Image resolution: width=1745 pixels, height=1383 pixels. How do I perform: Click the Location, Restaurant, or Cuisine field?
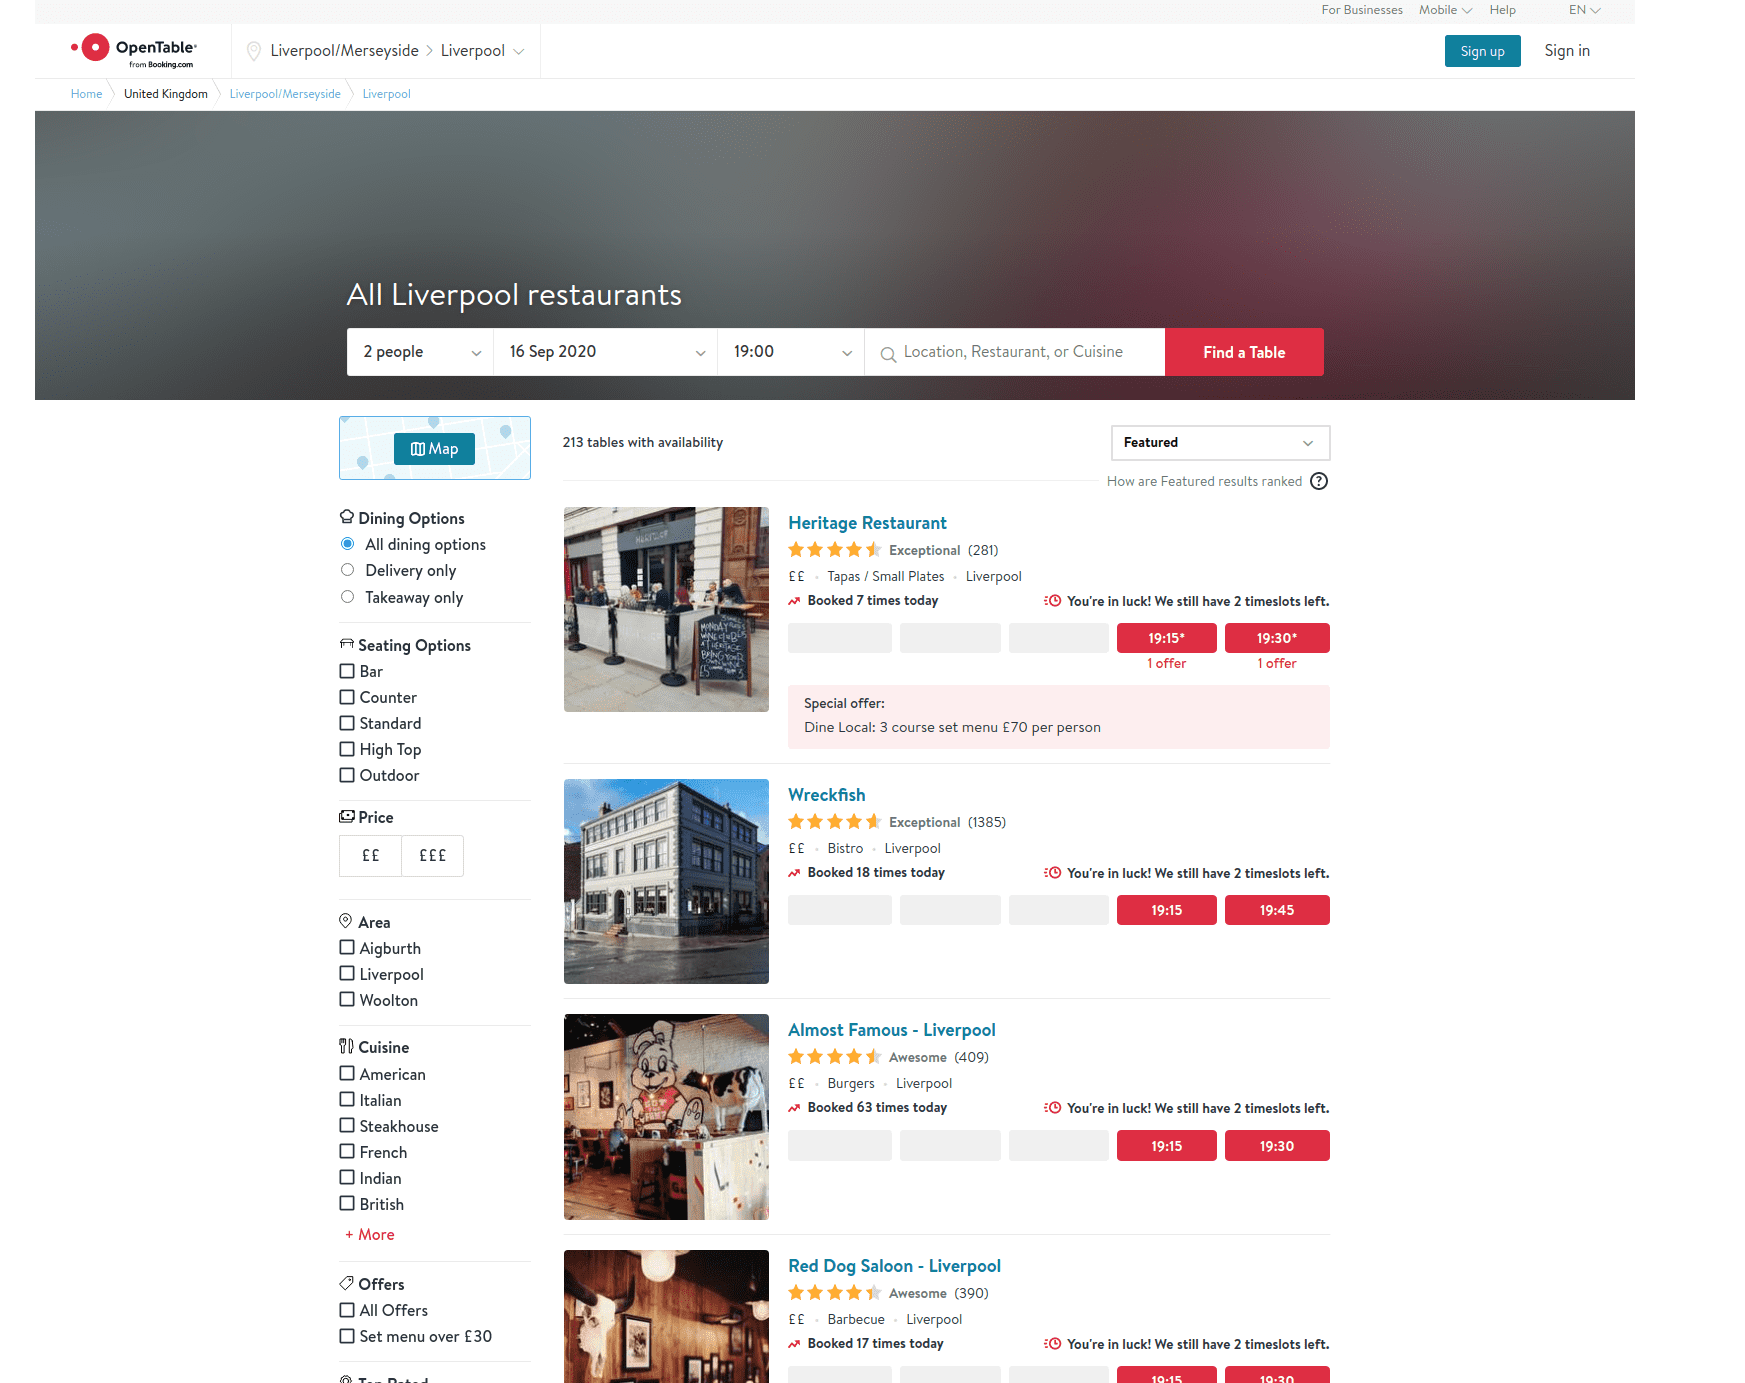pos(1014,352)
